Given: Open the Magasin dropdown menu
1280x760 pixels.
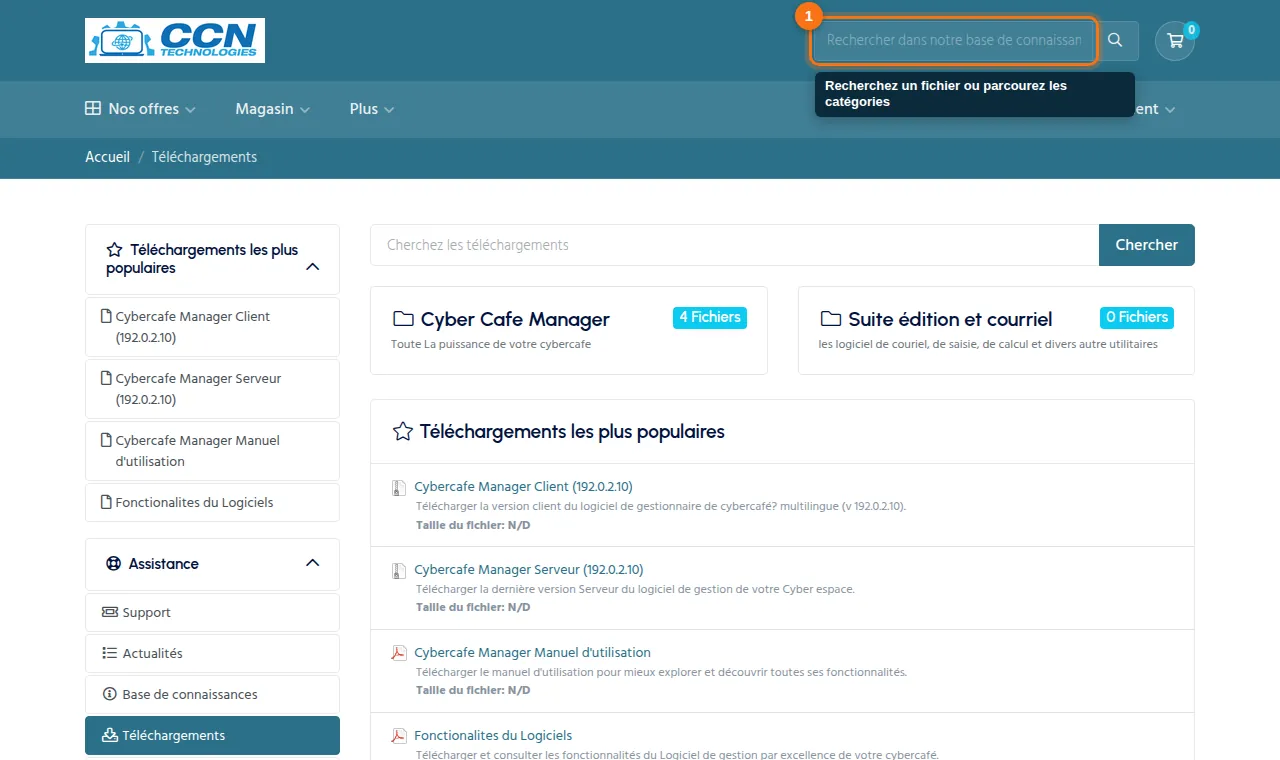Looking at the screenshot, I should (x=273, y=109).
